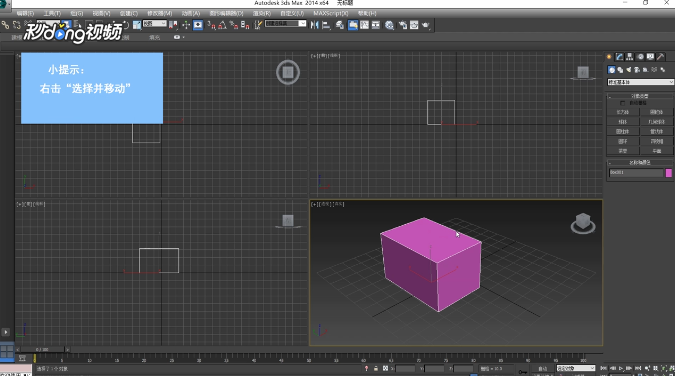Toggle the Graphite ribbon display button

coord(353,25)
